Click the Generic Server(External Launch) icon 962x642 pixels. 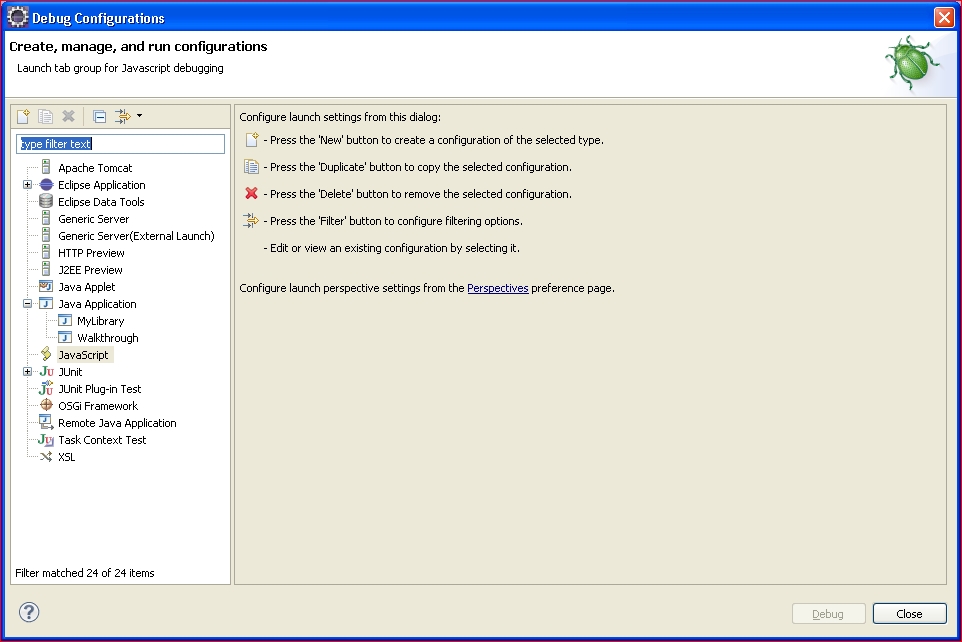tap(46, 235)
